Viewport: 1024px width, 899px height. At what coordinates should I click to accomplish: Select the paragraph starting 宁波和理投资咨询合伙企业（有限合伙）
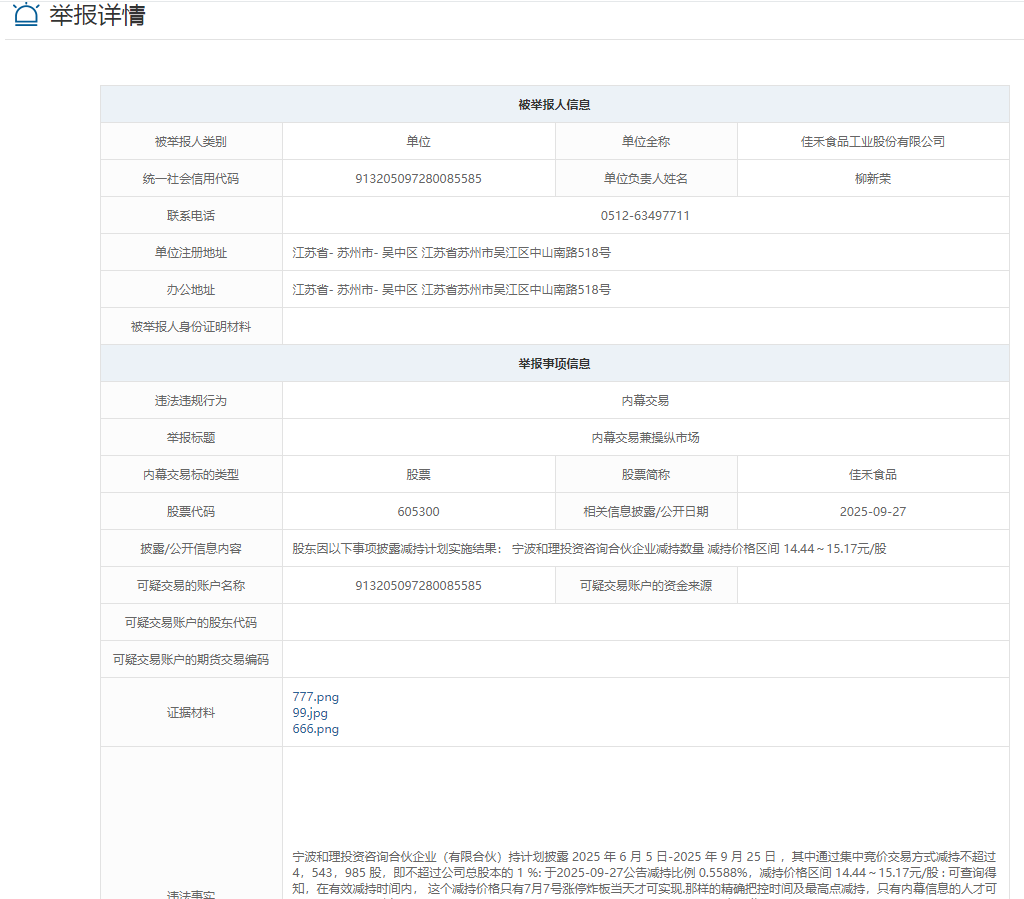645,874
